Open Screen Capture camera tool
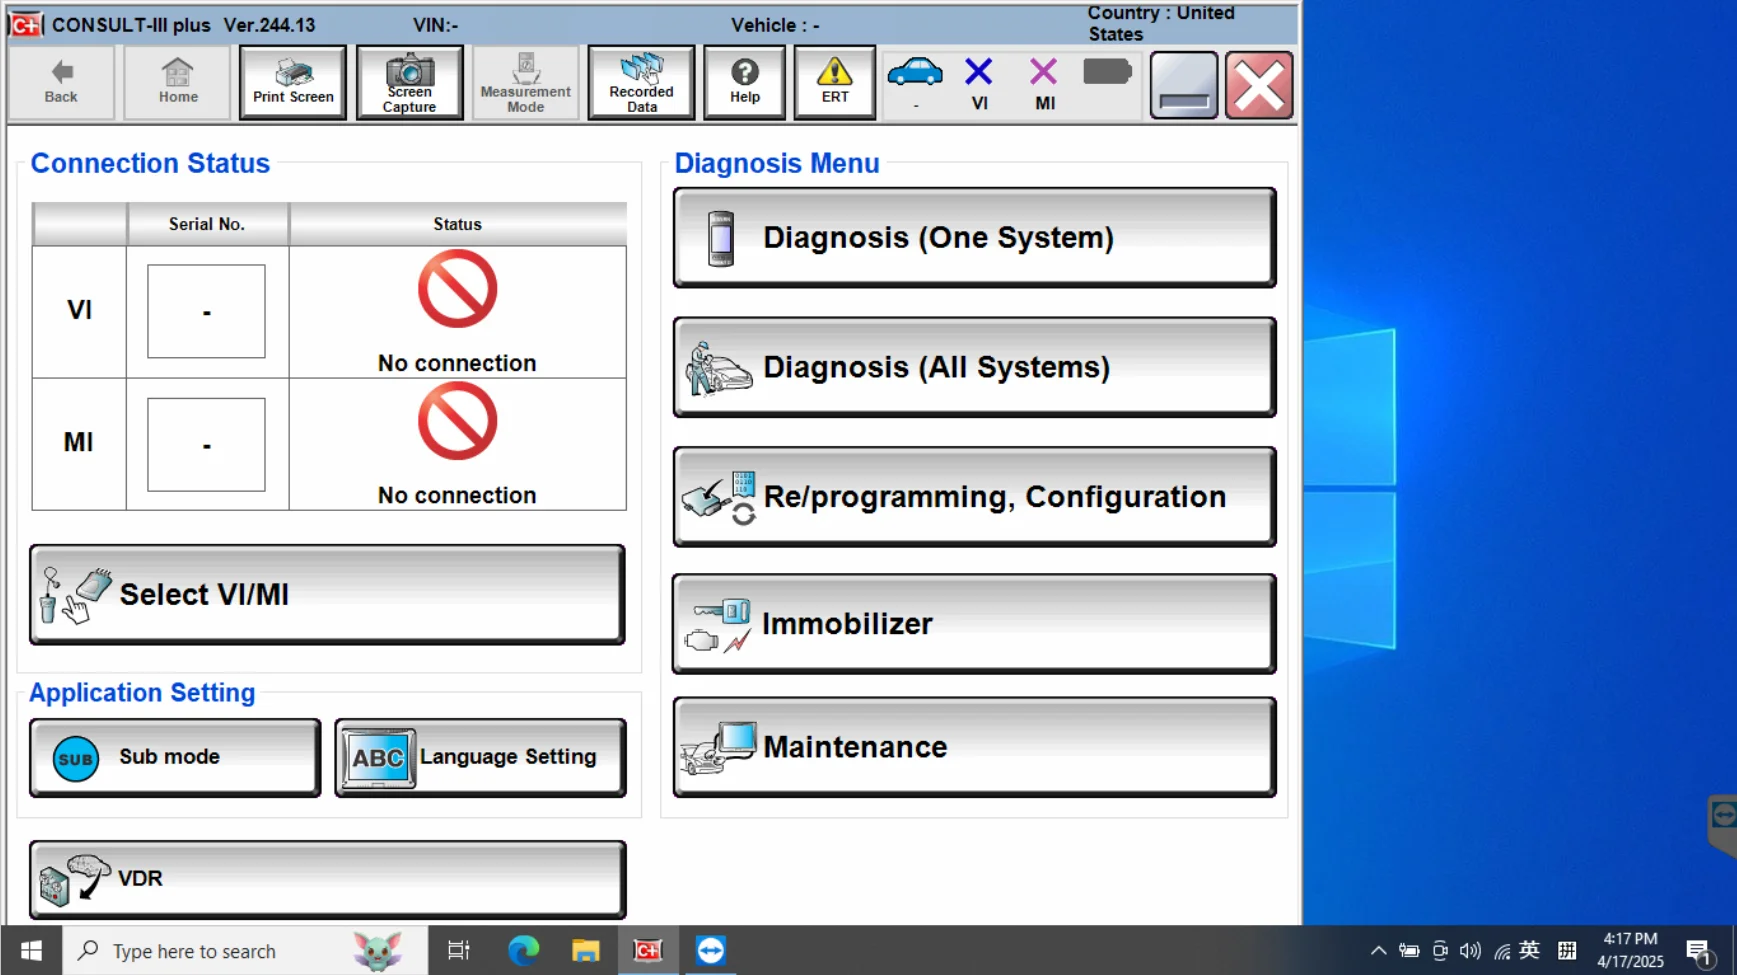This screenshot has height=975, width=1737. pos(409,82)
